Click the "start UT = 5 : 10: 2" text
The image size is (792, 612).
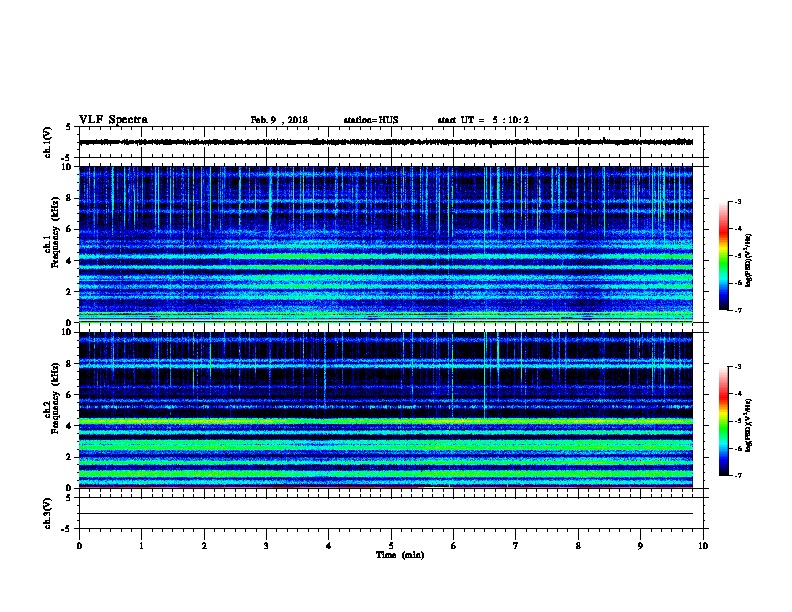coord(483,120)
